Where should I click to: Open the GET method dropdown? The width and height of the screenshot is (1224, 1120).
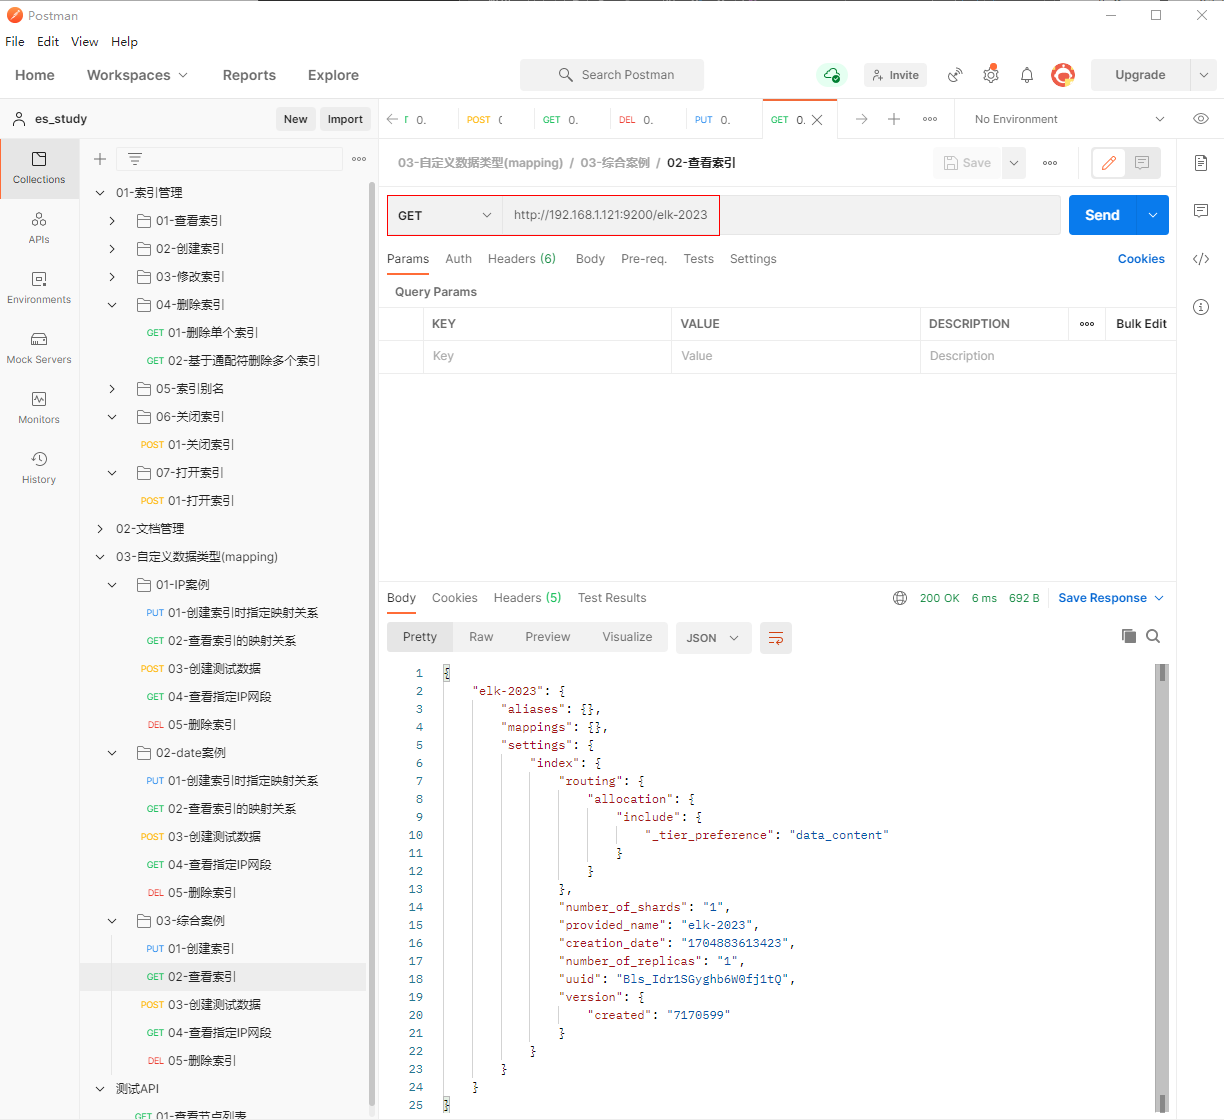(x=444, y=215)
